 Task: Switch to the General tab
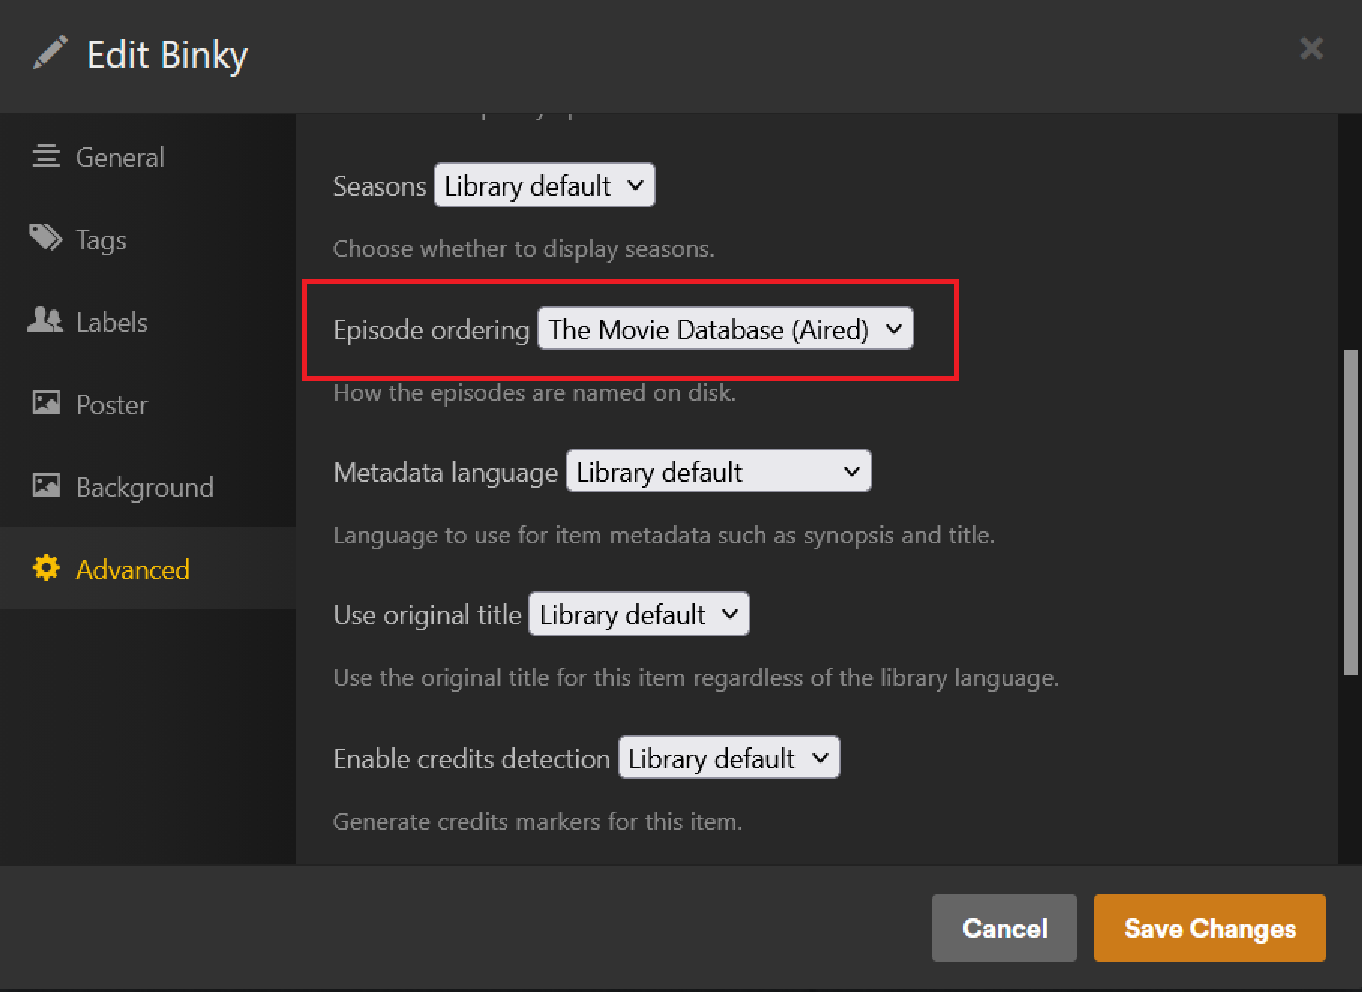click(x=148, y=157)
